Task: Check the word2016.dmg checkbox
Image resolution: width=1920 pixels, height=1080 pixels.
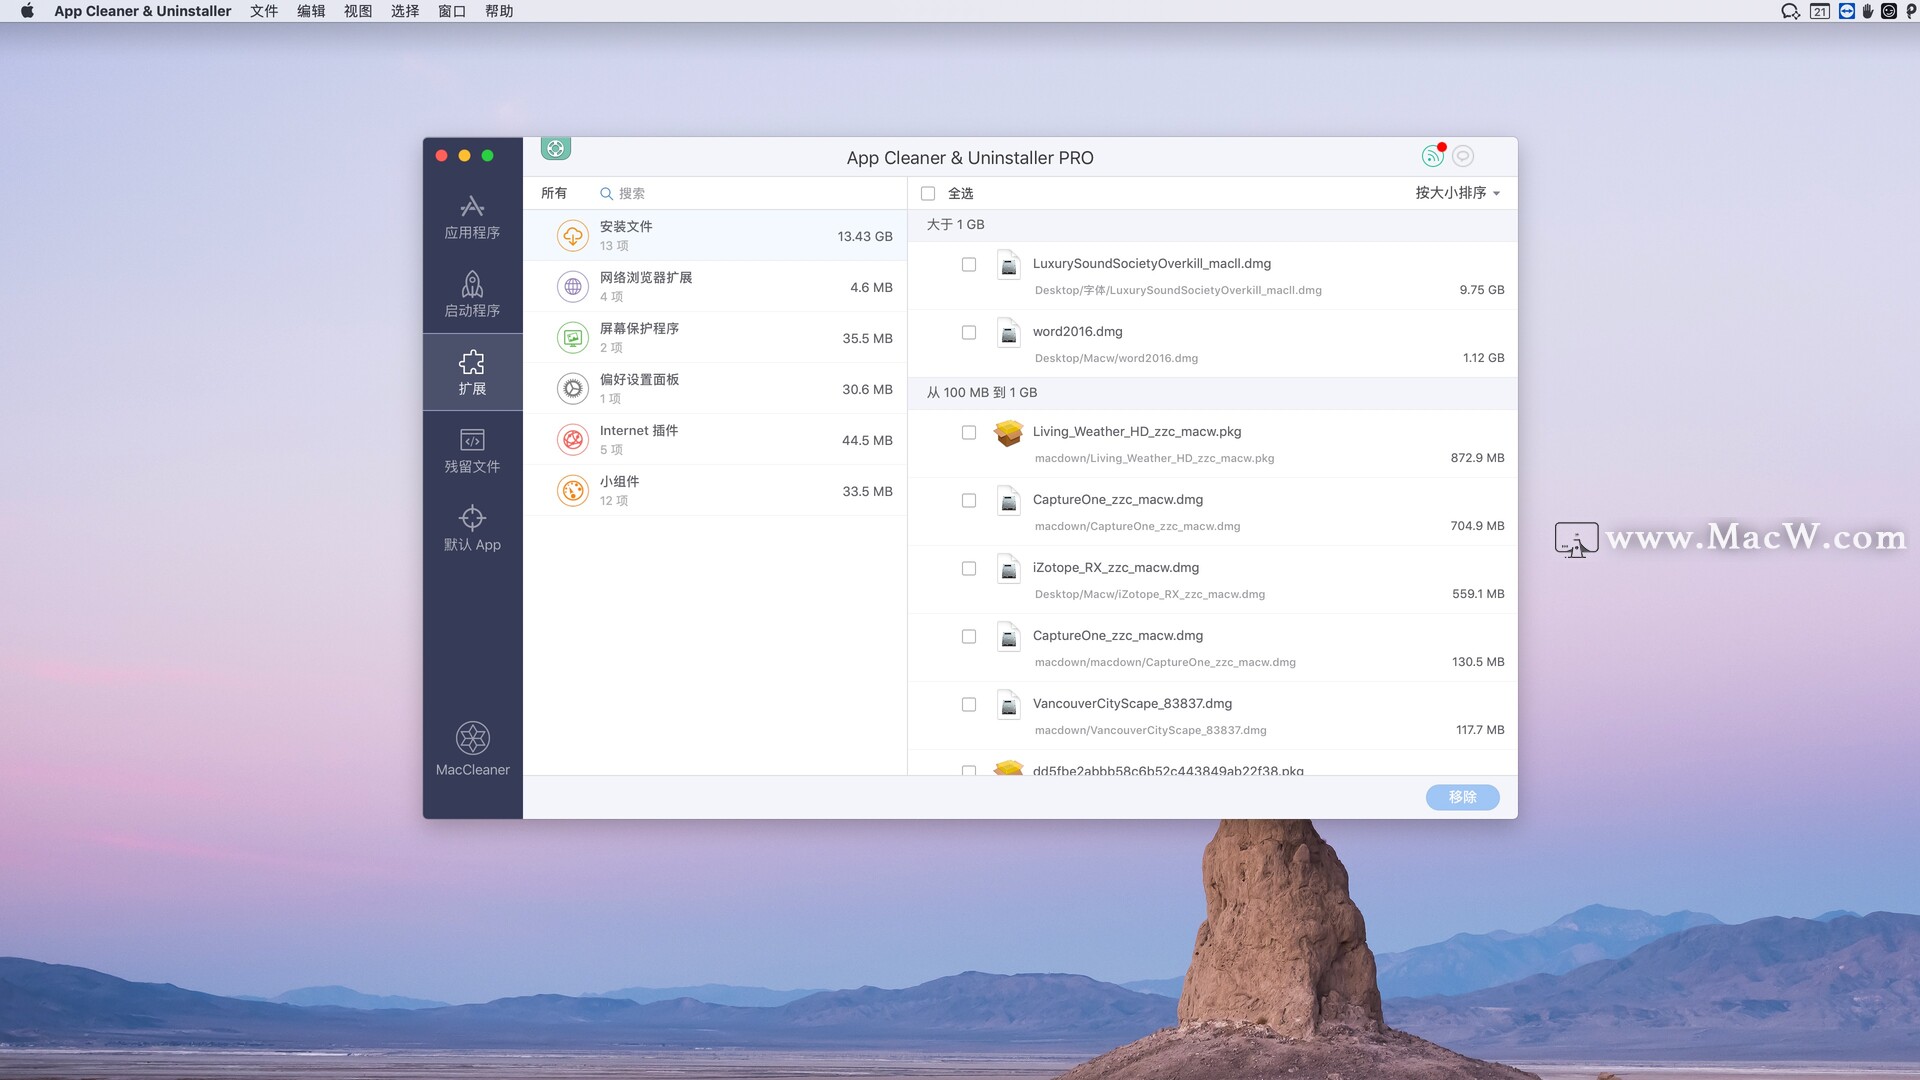Action: [x=969, y=333]
